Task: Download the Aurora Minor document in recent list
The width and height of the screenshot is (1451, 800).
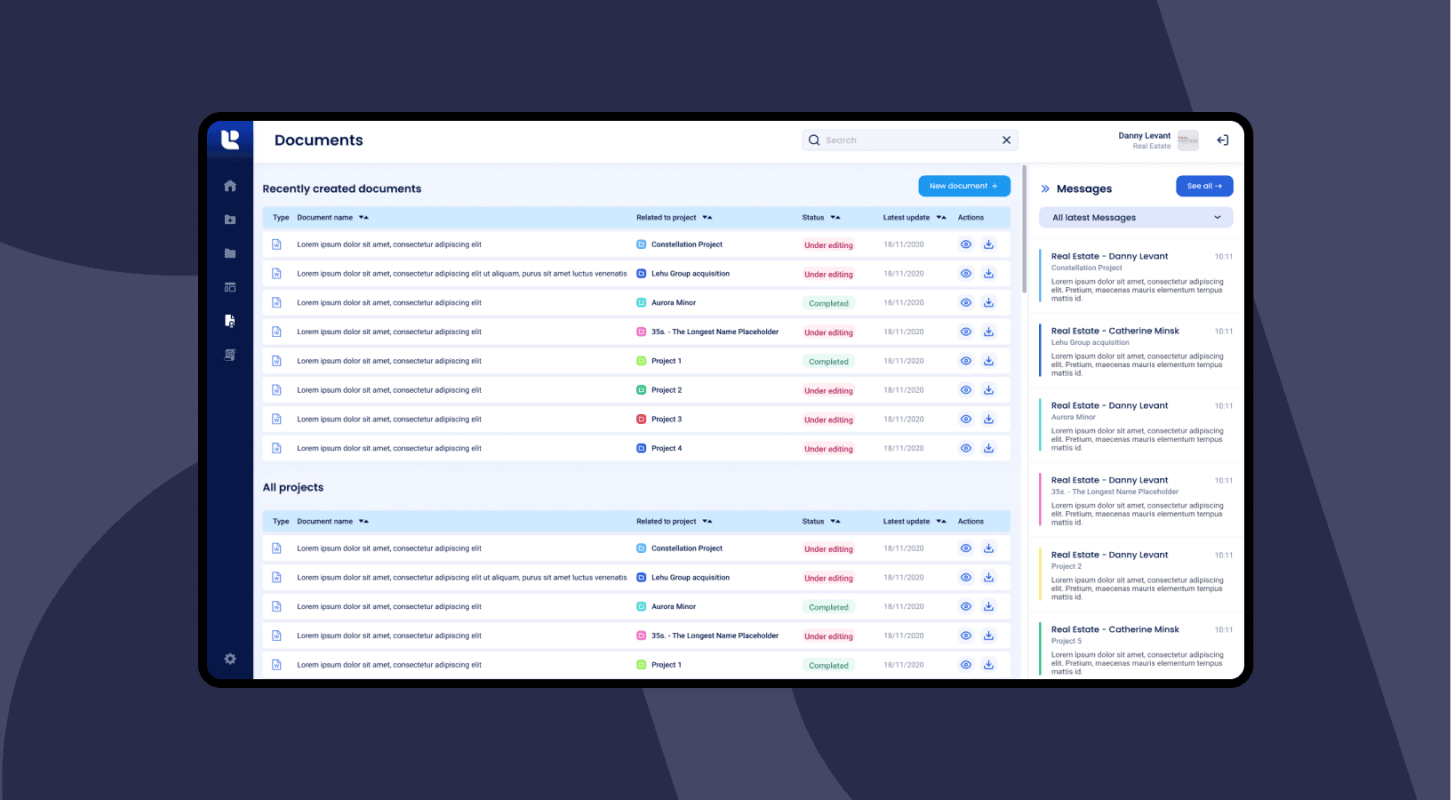Action: [988, 302]
